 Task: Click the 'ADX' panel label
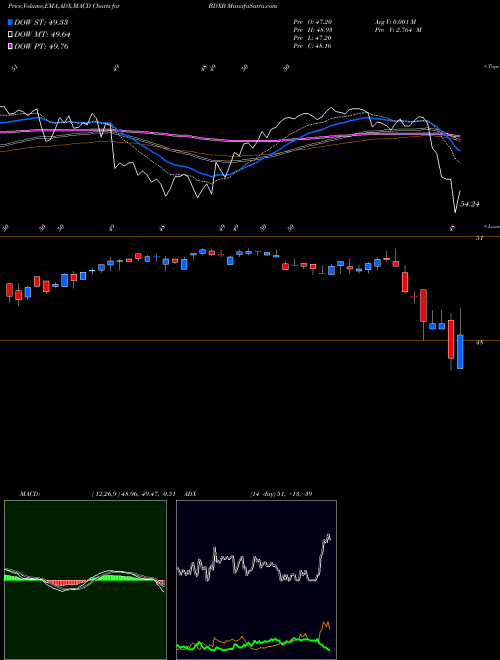point(191,494)
